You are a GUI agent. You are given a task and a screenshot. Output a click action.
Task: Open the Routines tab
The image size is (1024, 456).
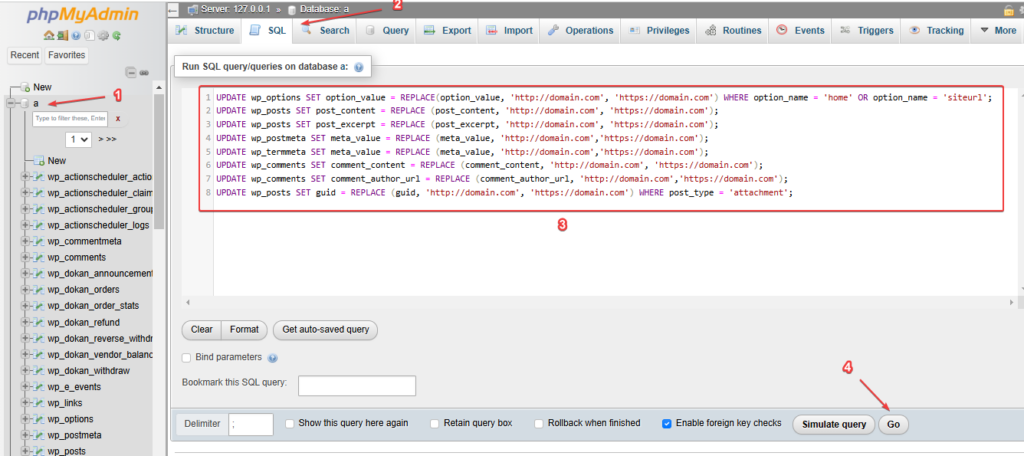(x=733, y=30)
